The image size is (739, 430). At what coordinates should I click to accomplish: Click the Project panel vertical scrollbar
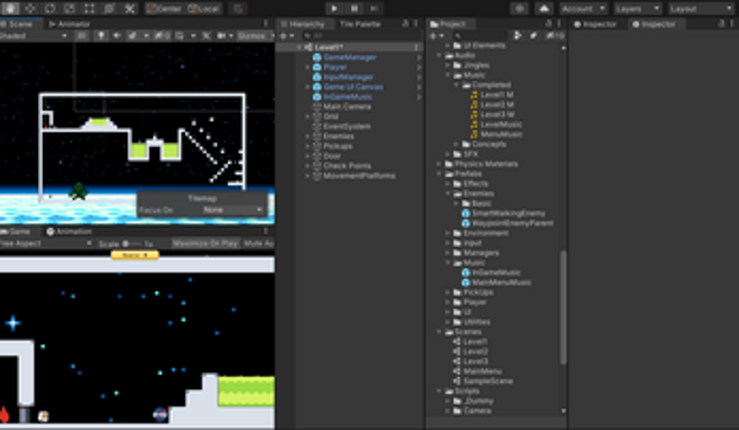click(x=563, y=306)
